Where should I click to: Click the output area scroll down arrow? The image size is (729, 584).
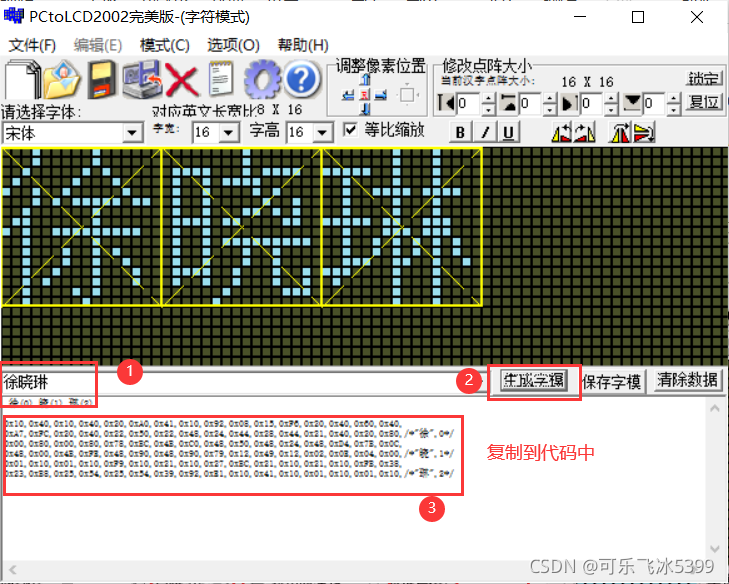click(x=715, y=549)
